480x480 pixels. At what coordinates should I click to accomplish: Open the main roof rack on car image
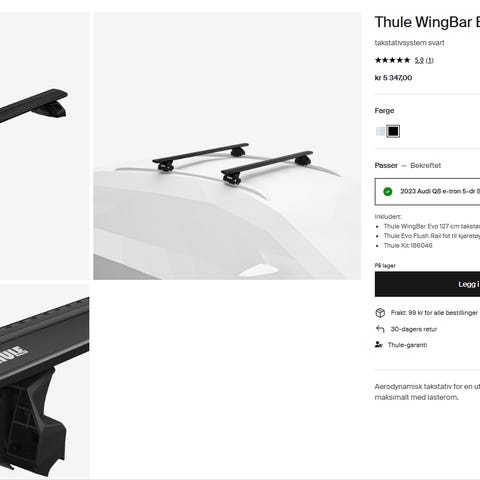click(227, 146)
